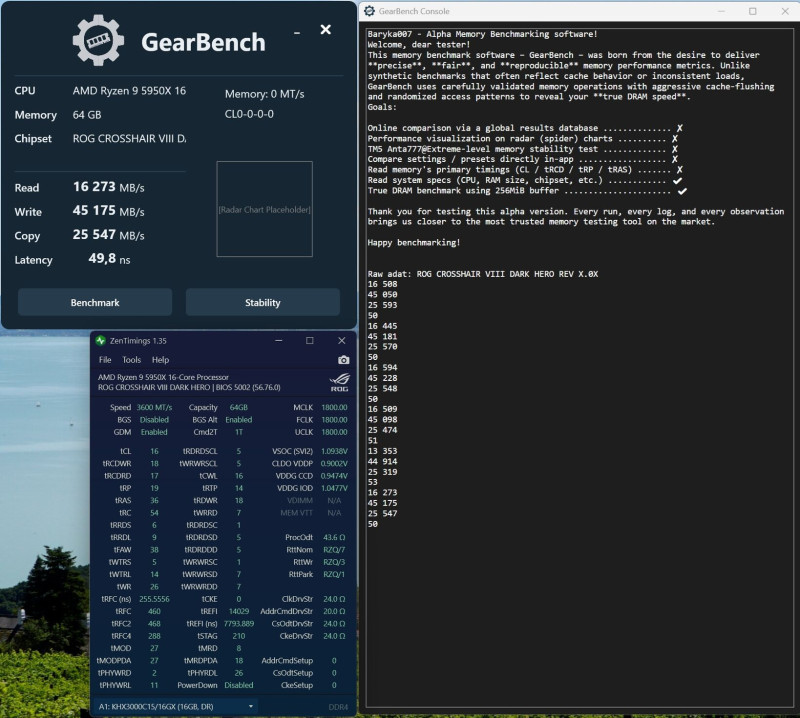Click the ROG logo in ZenTimings
This screenshot has height=718, width=800.
339,382
